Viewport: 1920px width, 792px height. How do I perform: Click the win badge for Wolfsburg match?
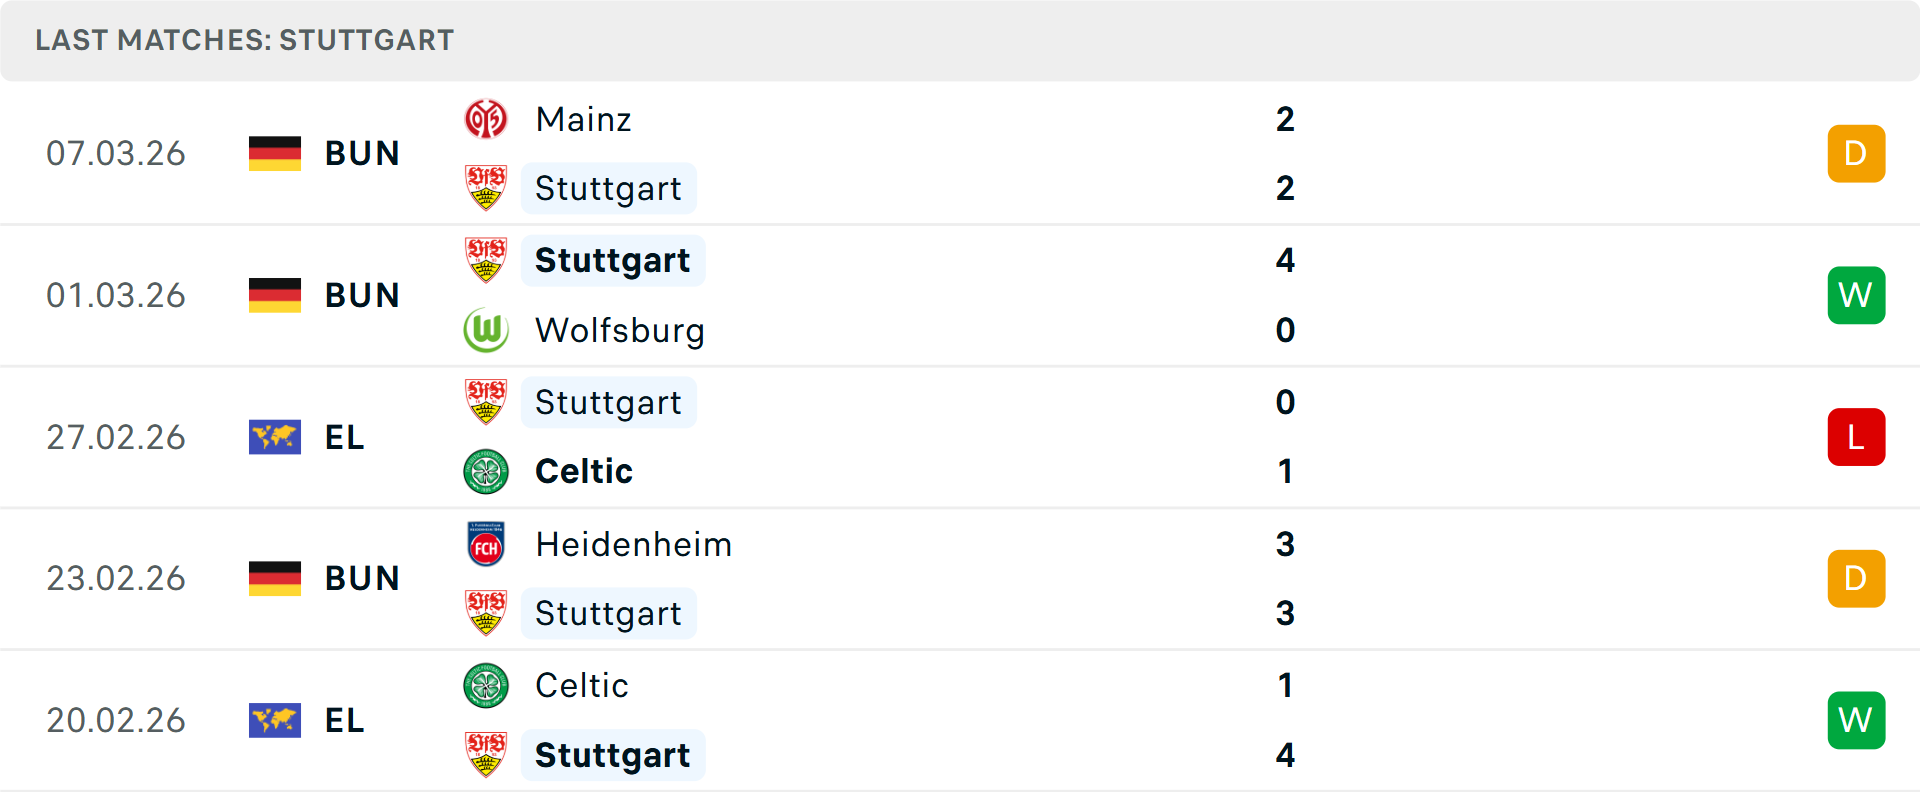click(x=1856, y=295)
